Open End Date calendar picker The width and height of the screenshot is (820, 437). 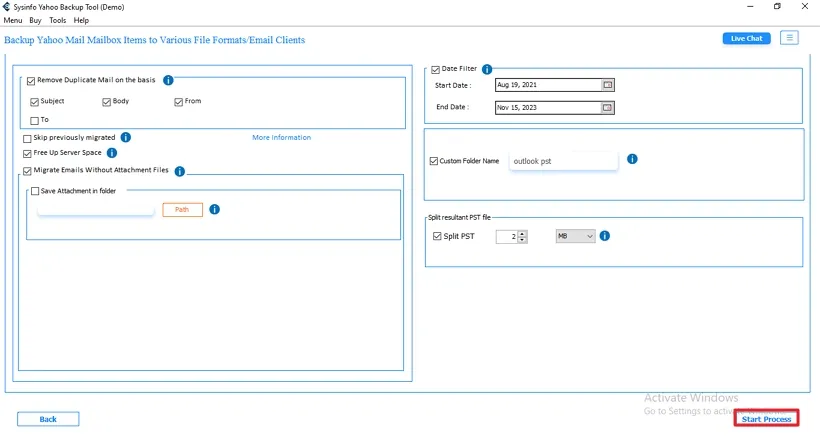pos(607,108)
